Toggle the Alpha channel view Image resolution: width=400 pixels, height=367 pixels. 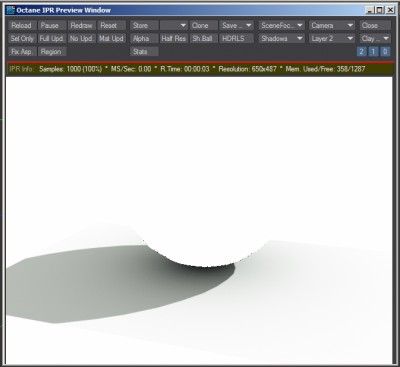point(144,39)
